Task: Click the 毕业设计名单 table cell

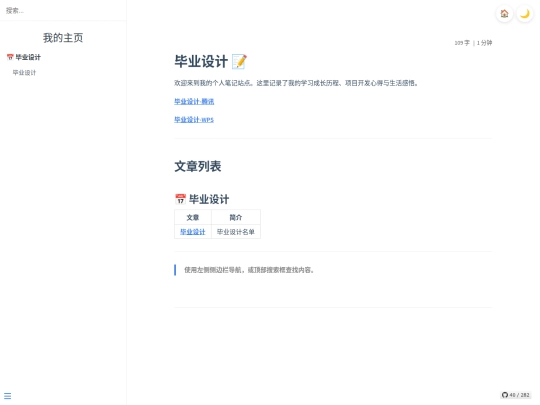Action: tap(236, 232)
